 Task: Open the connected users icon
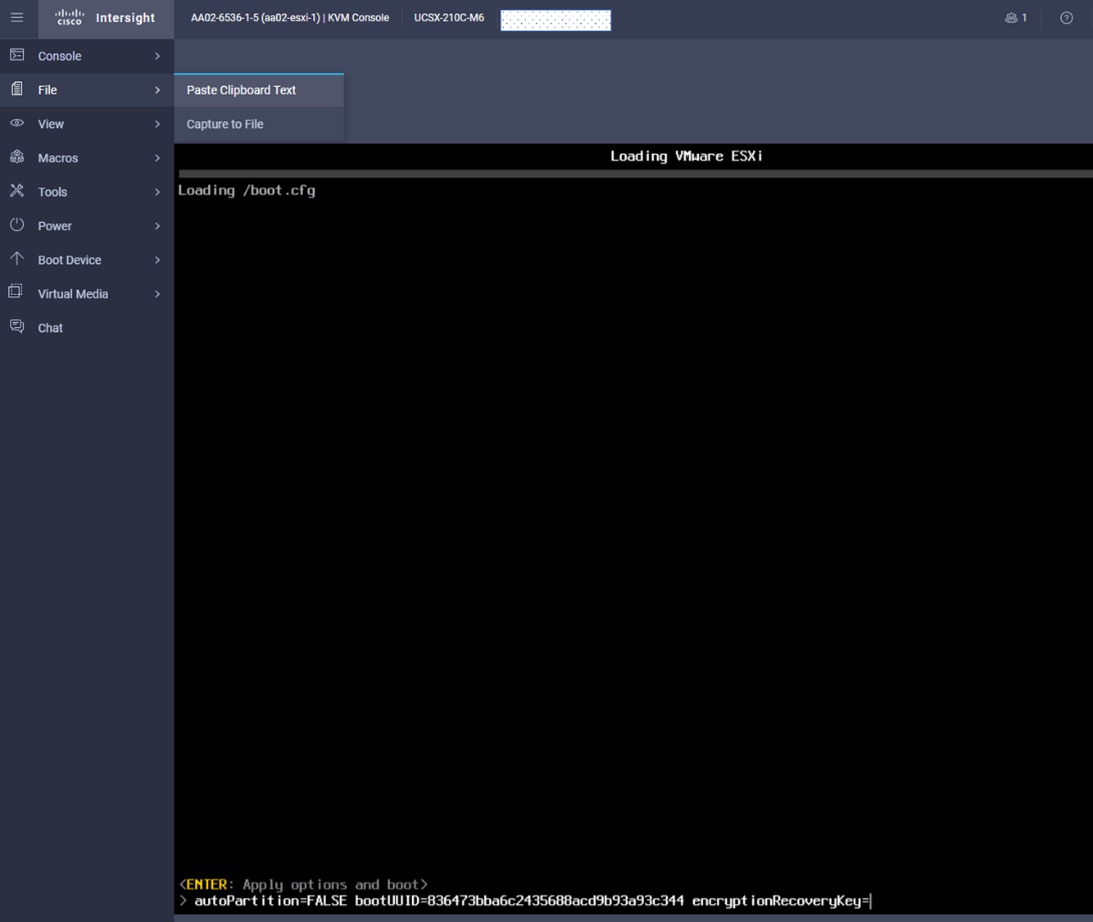coord(1011,18)
